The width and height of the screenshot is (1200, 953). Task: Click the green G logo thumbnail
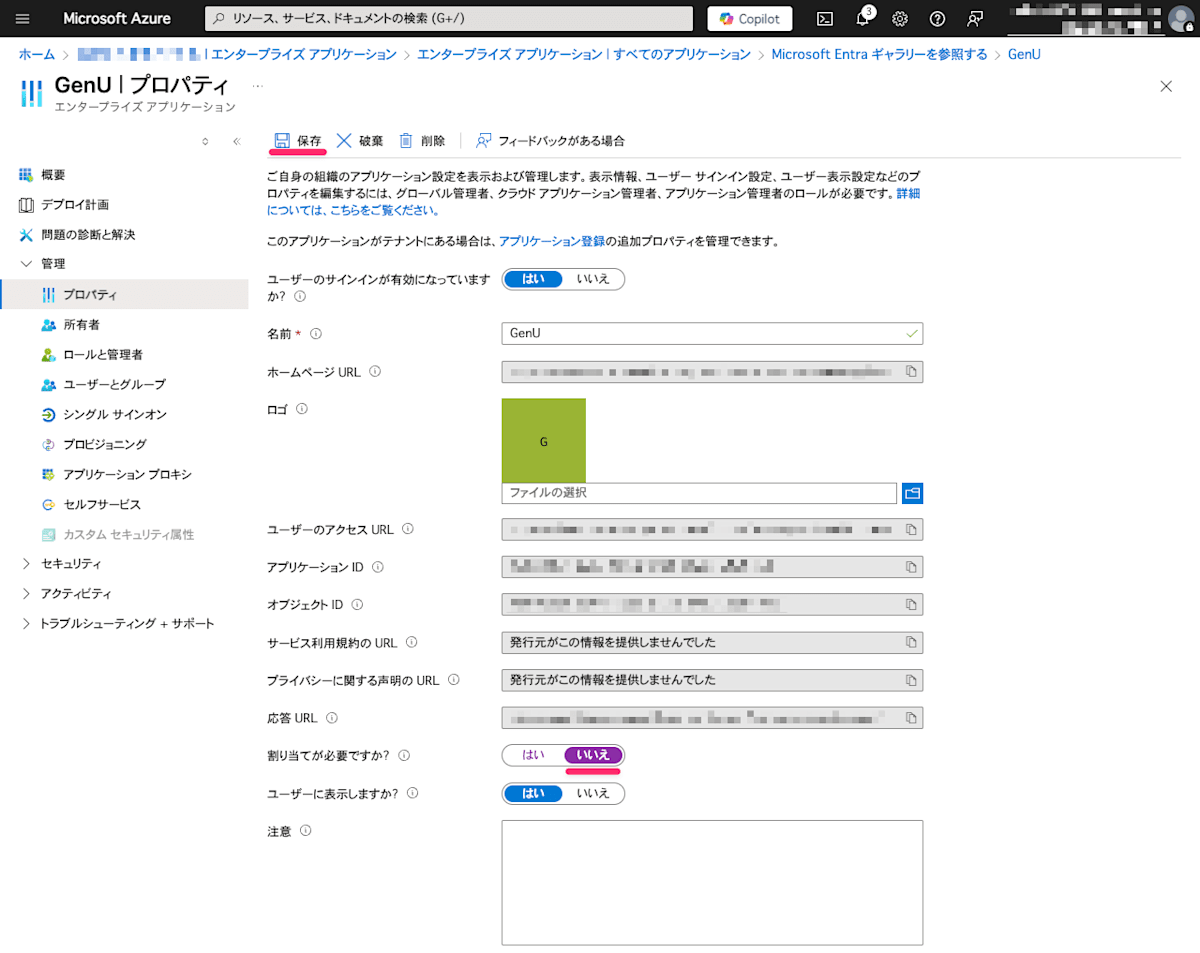[x=544, y=441]
